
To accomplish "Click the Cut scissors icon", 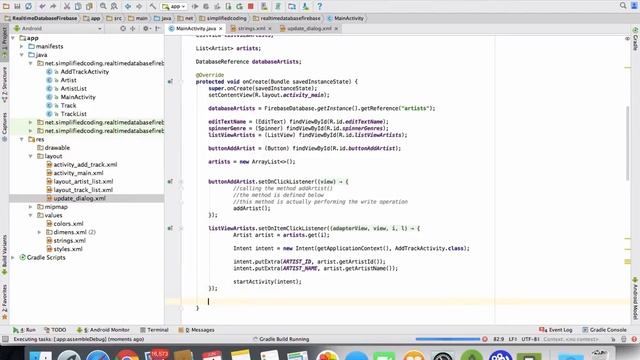I will pos(67,6).
